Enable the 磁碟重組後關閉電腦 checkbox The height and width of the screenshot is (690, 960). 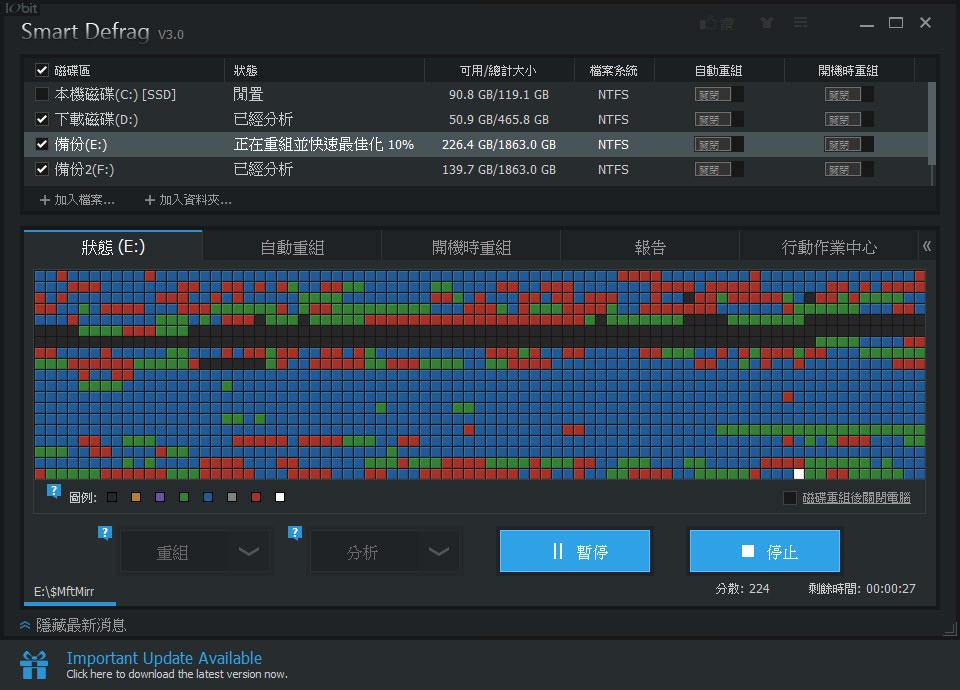click(790, 498)
